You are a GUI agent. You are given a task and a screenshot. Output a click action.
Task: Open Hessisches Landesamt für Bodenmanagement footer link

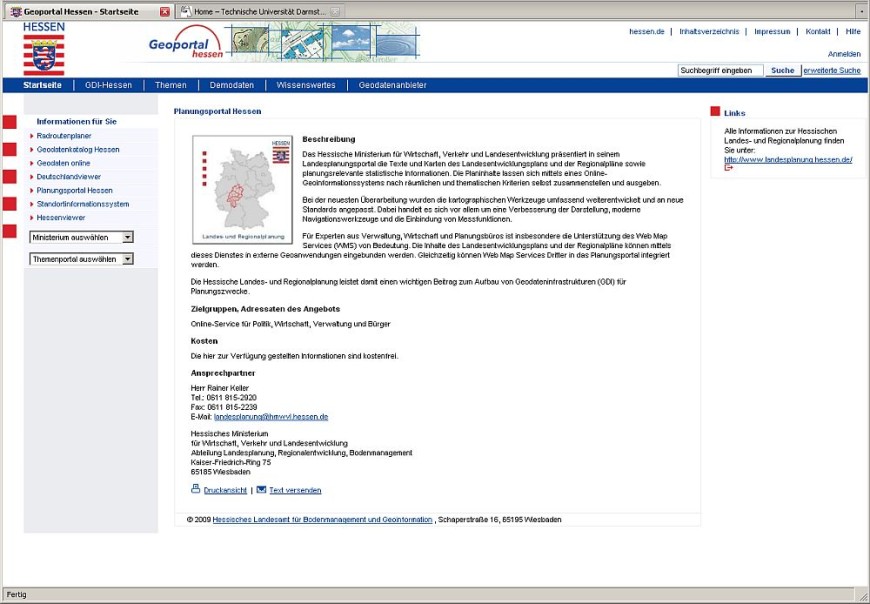click(x=322, y=520)
